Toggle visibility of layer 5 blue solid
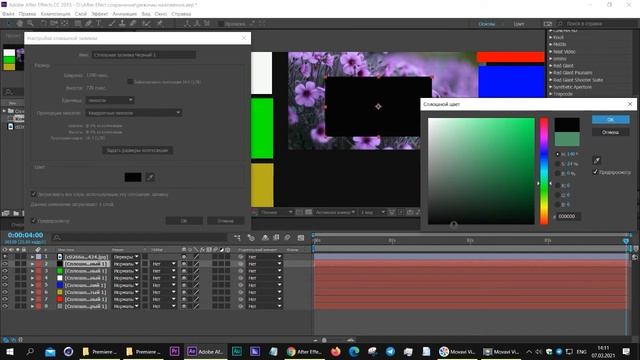 click(5, 285)
